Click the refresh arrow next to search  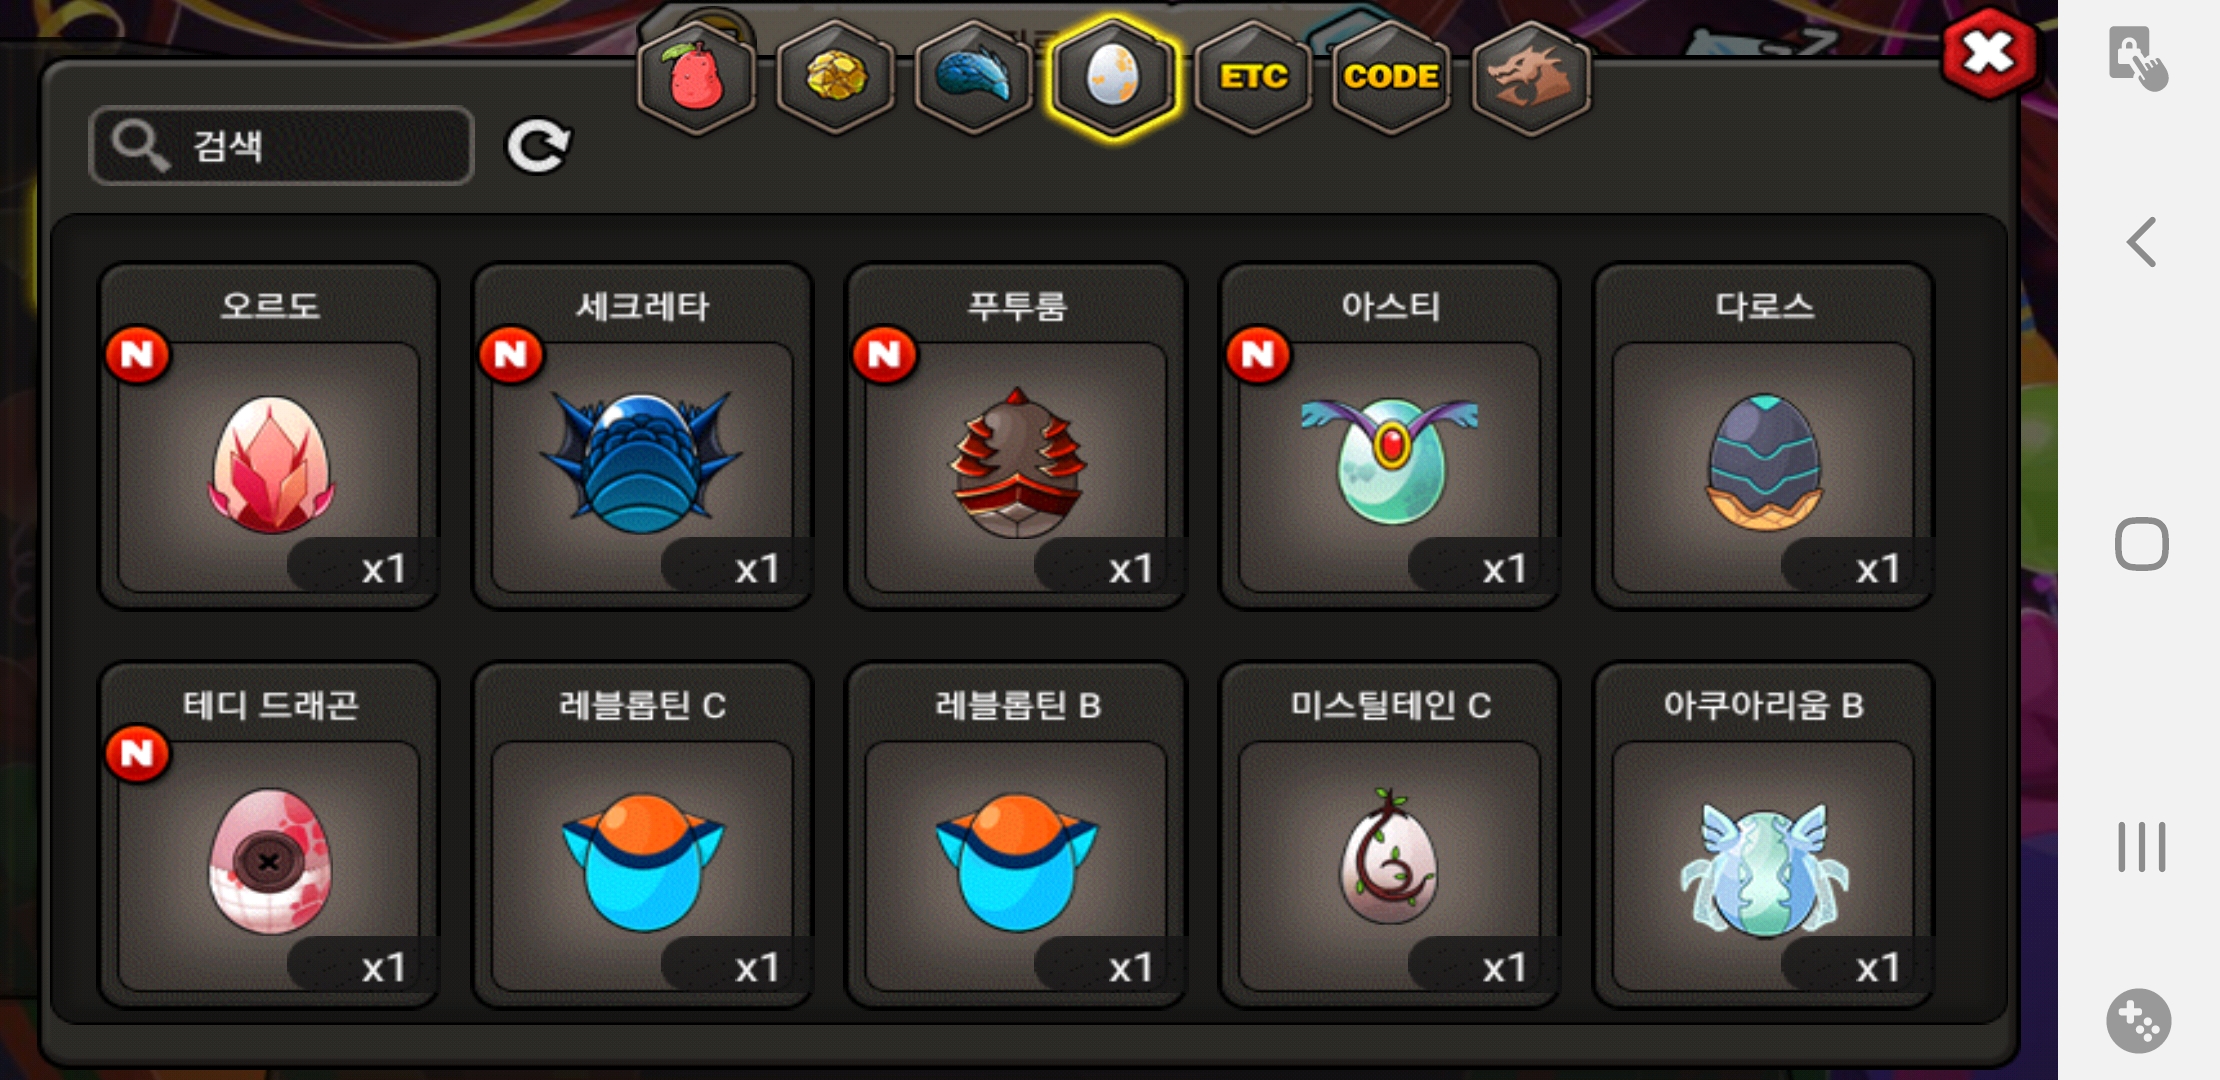538,147
